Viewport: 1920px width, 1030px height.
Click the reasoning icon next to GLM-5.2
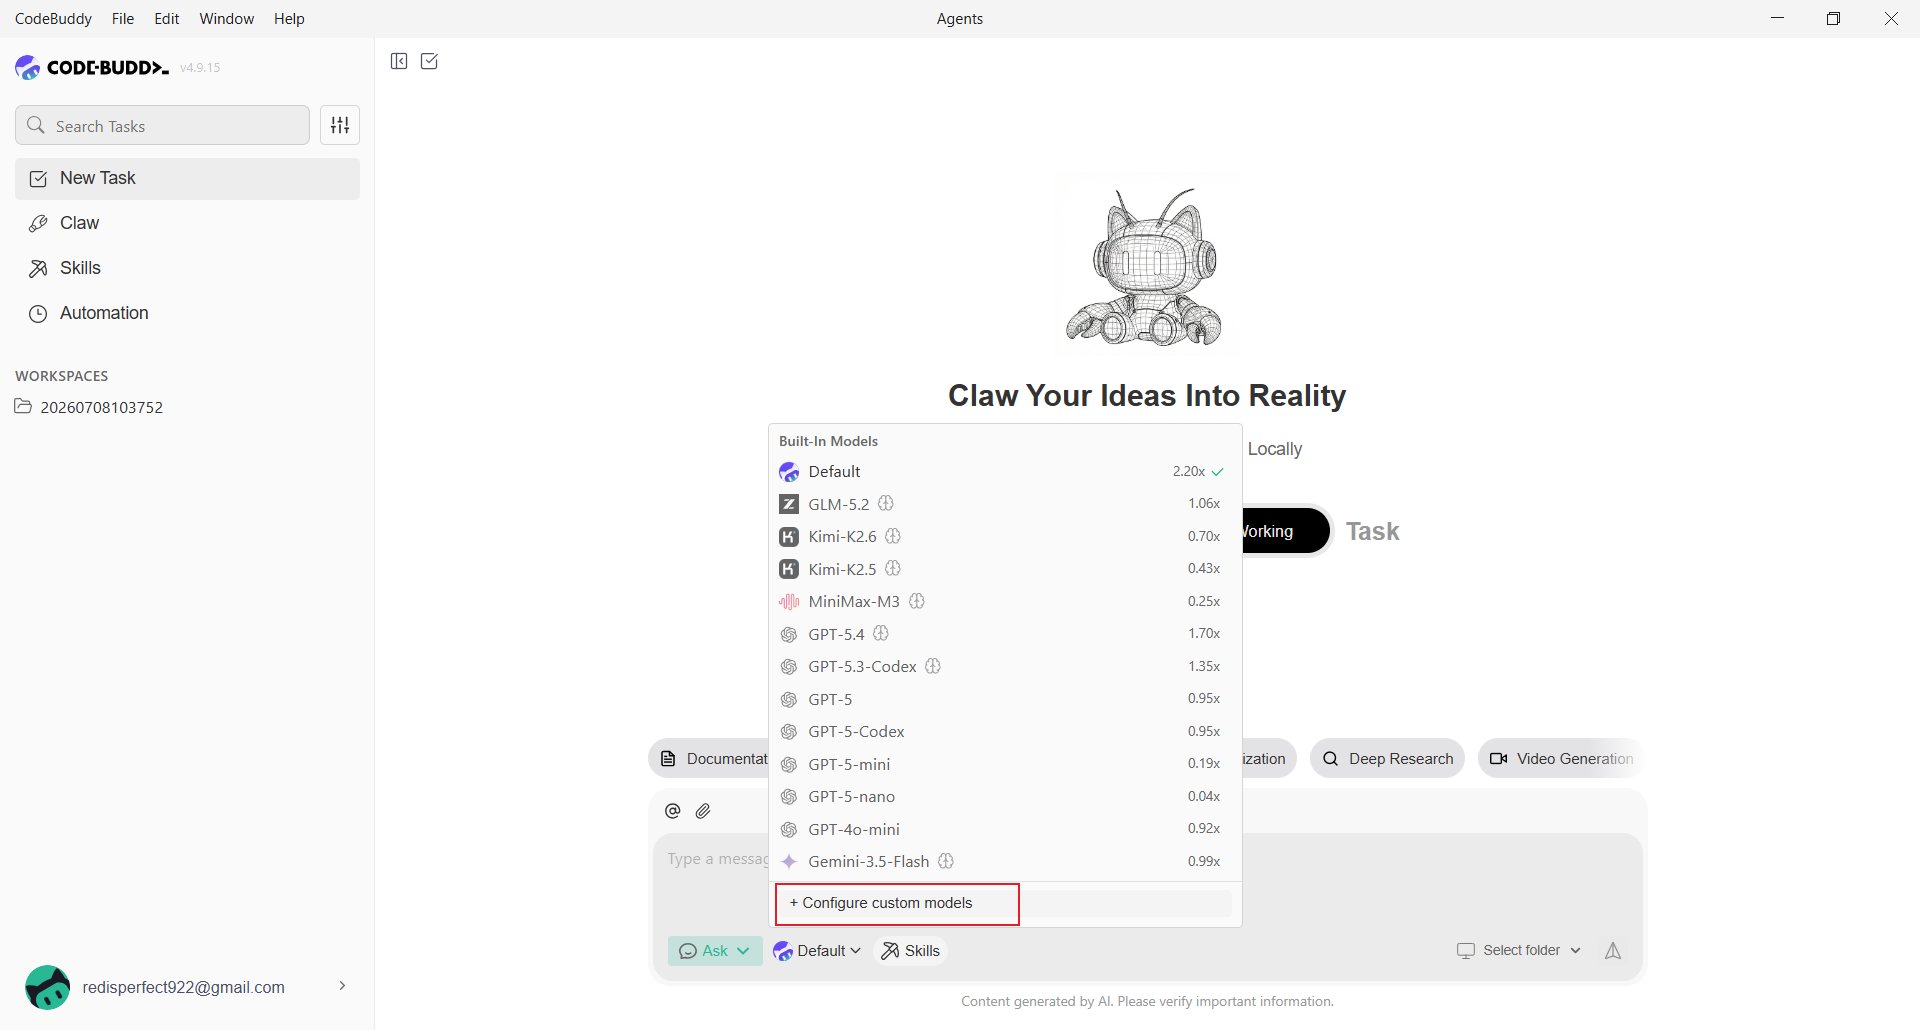(x=886, y=504)
